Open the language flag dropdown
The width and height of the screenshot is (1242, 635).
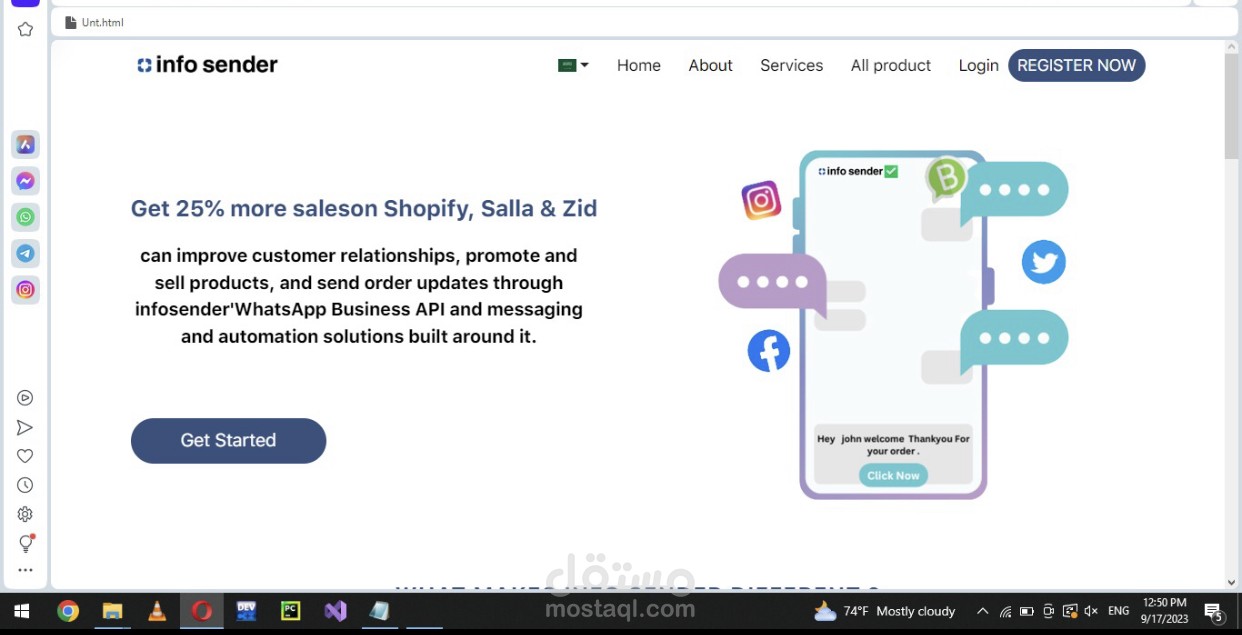pos(573,65)
